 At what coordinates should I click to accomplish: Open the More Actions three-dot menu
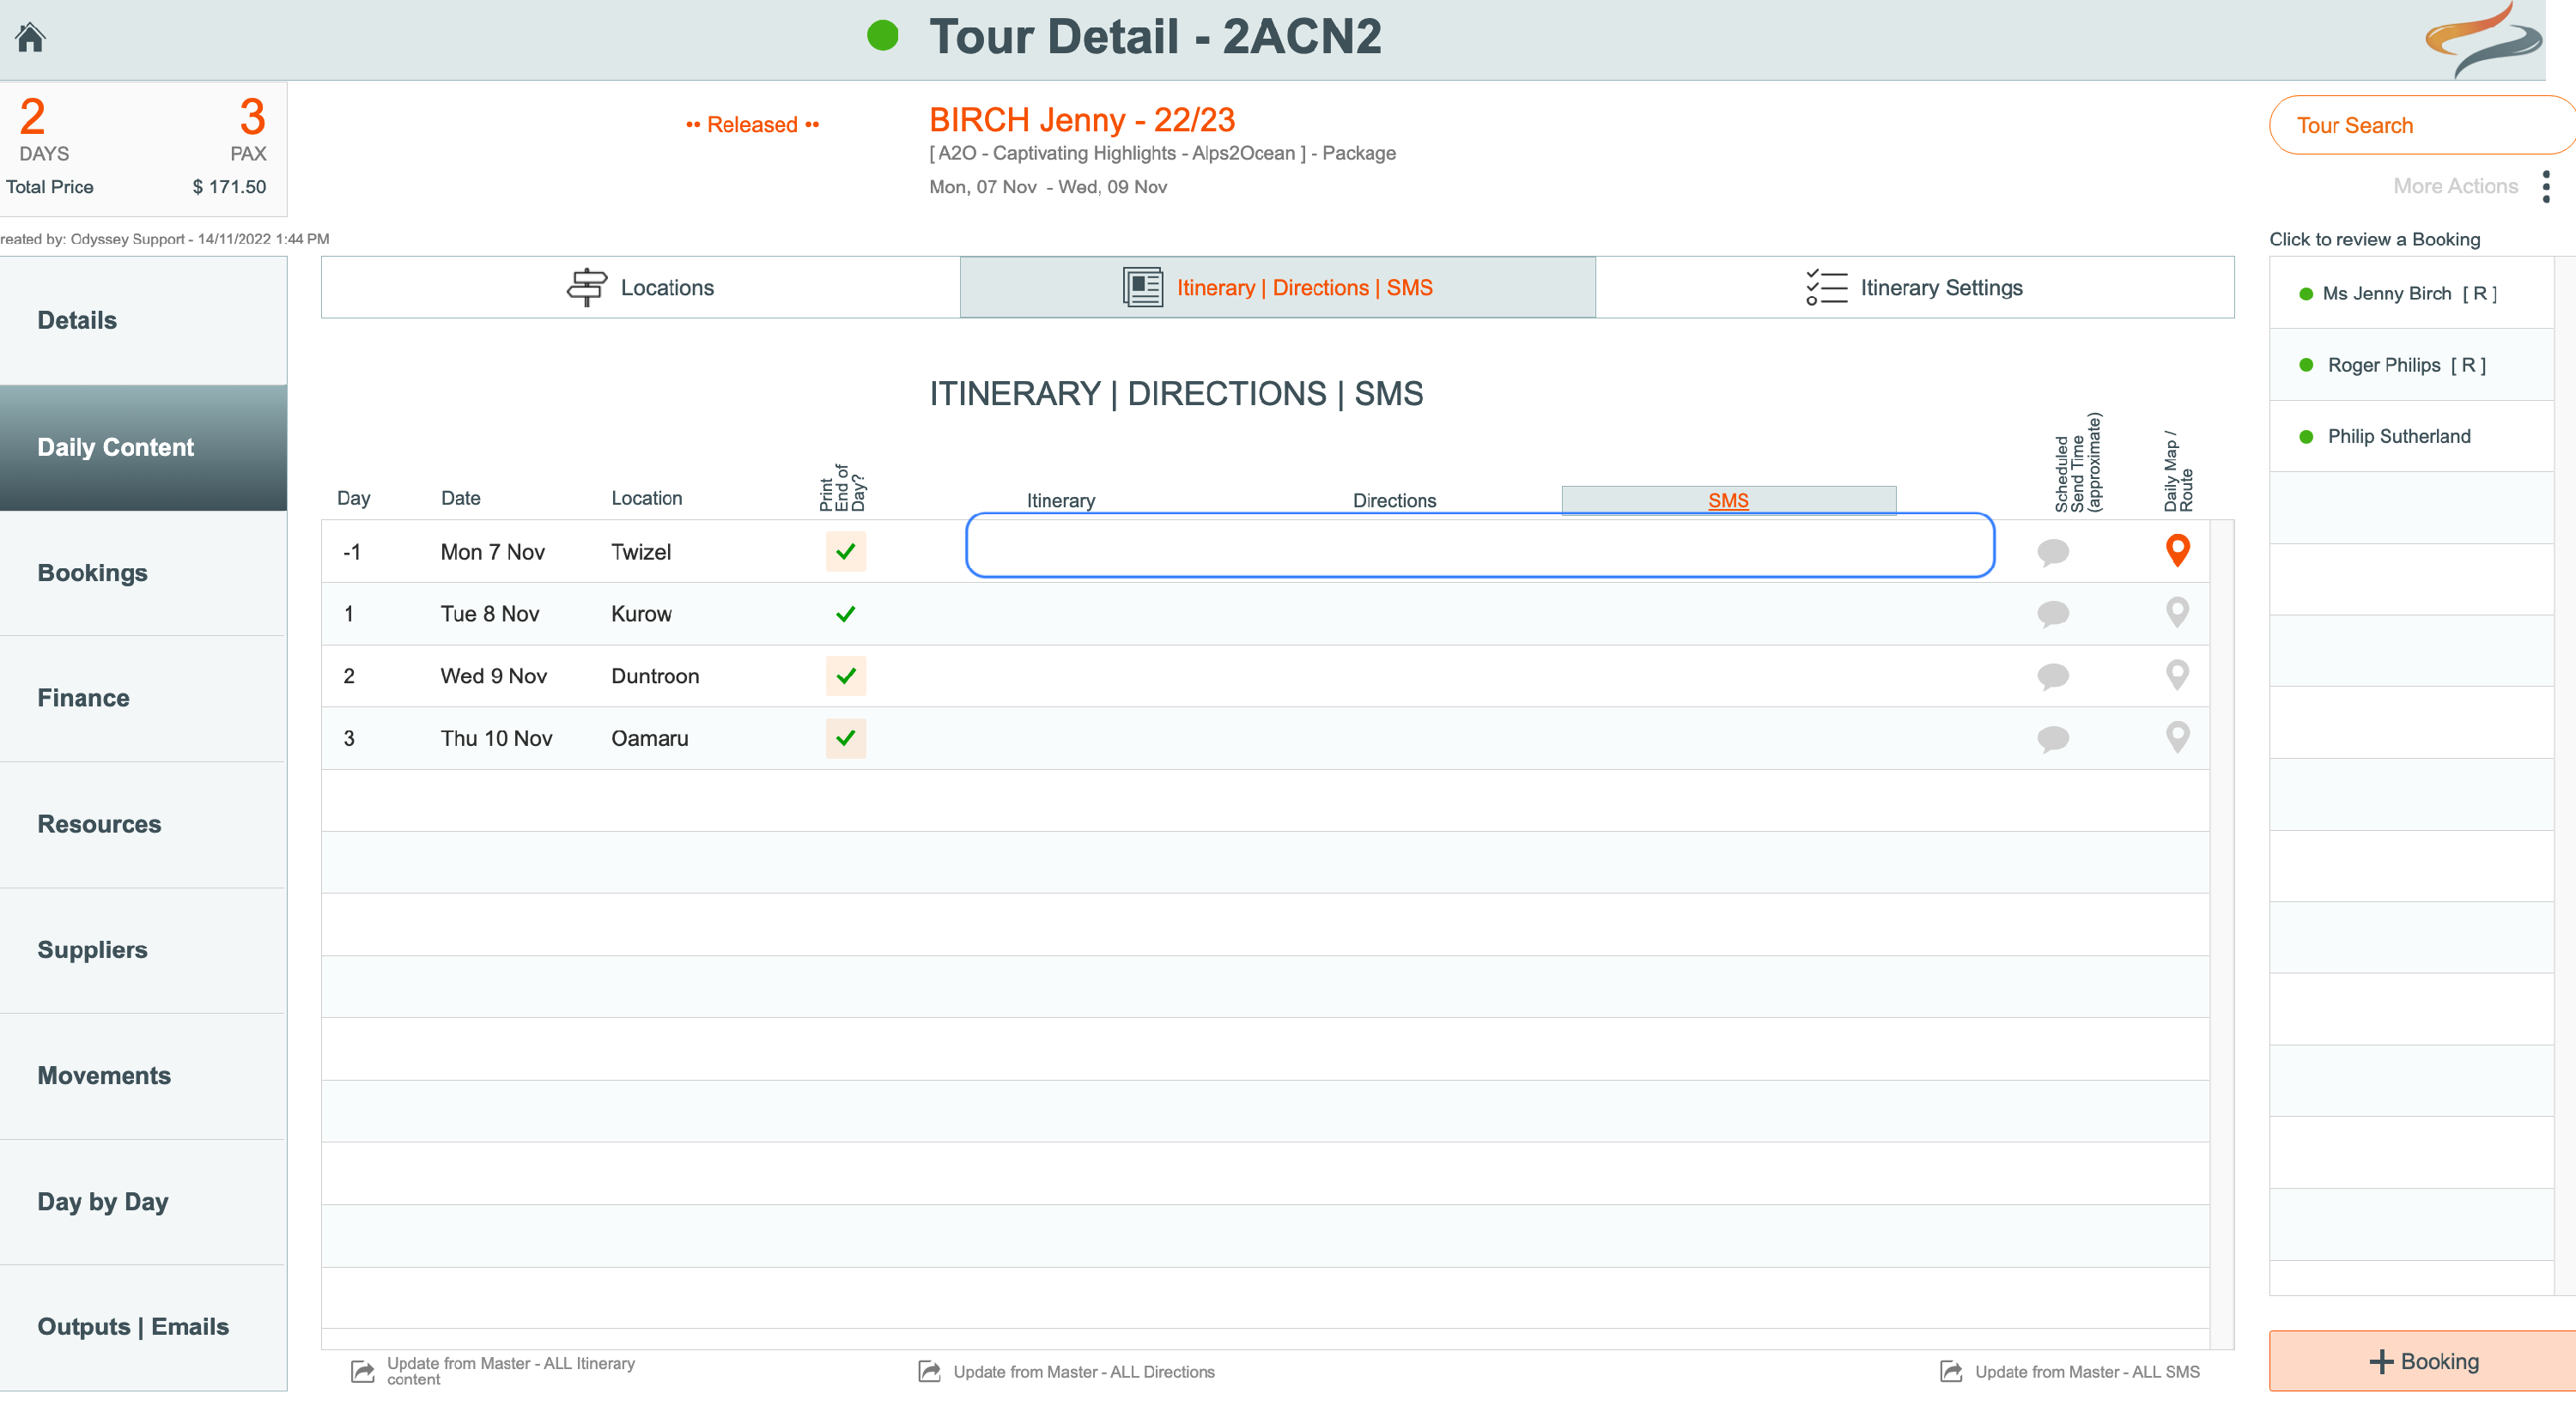(2545, 187)
